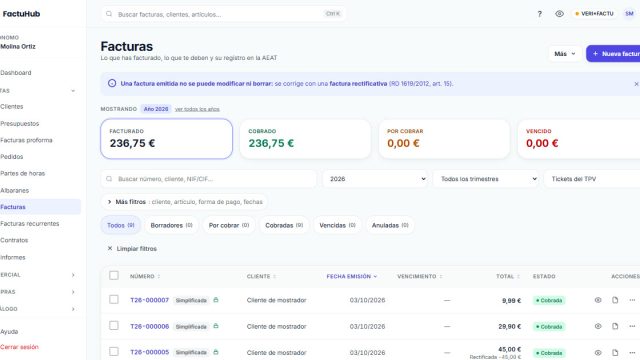The image size is (640, 360).
Task: Expand the sidebar group above Ayuda
Action: tap(40, 309)
